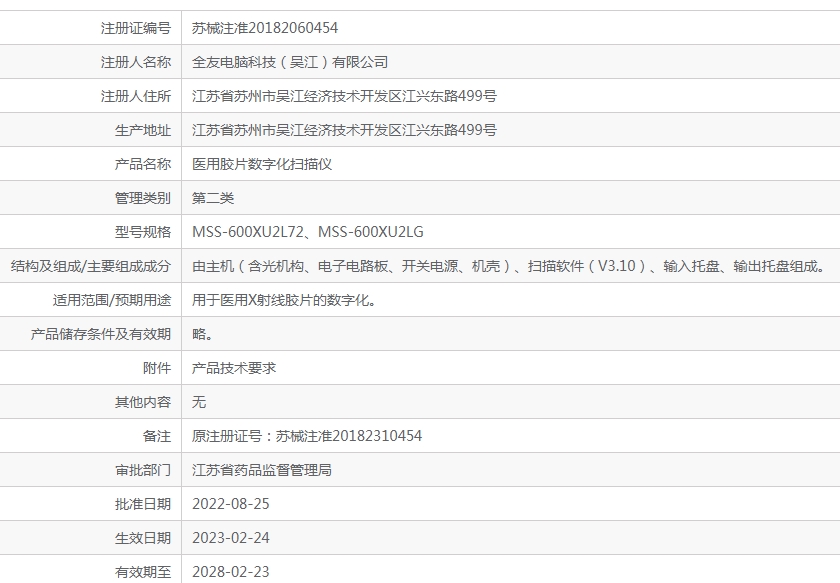Select the registration number 苏械注准20182060454
Screen dimensions: 840x583
[265, 28]
